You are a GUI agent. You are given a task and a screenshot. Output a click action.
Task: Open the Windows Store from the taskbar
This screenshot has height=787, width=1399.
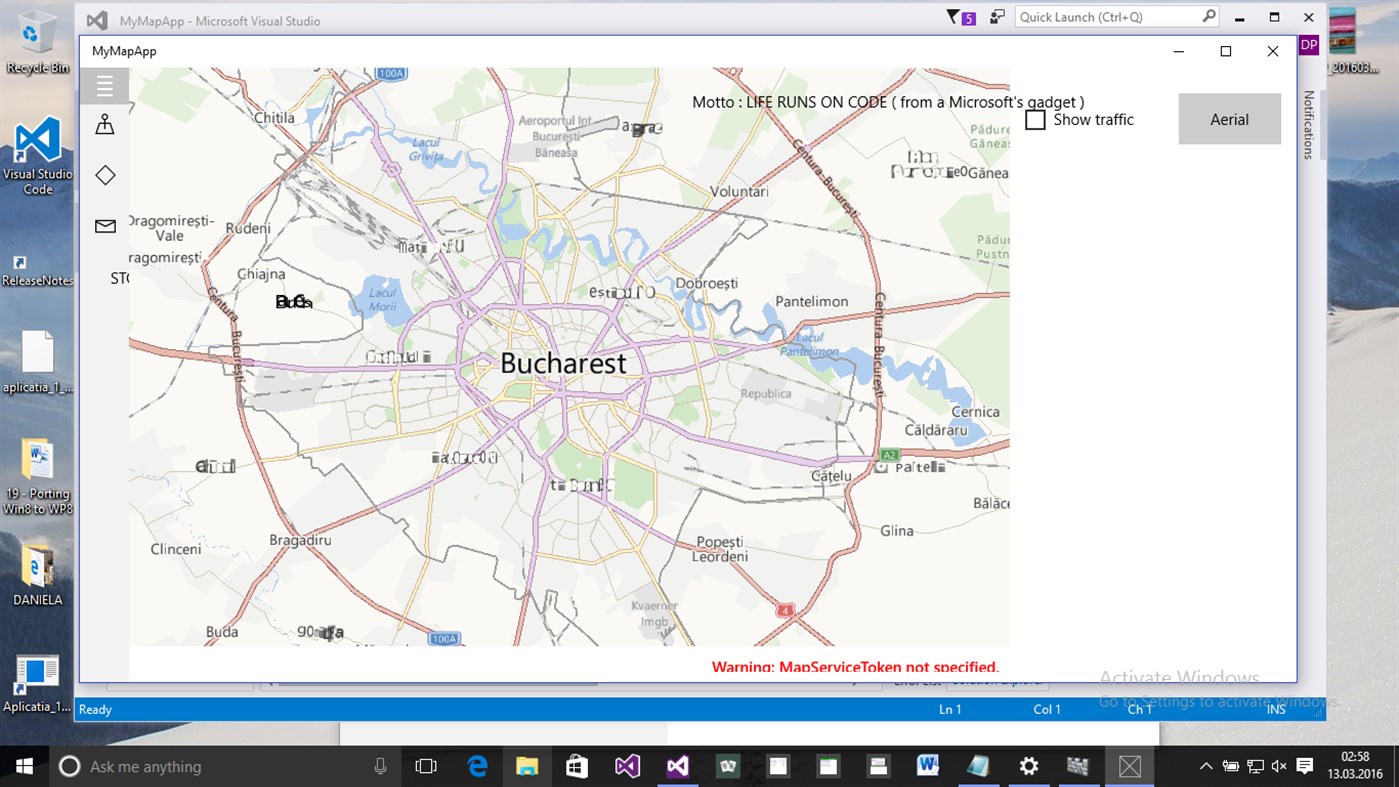[x=577, y=766]
